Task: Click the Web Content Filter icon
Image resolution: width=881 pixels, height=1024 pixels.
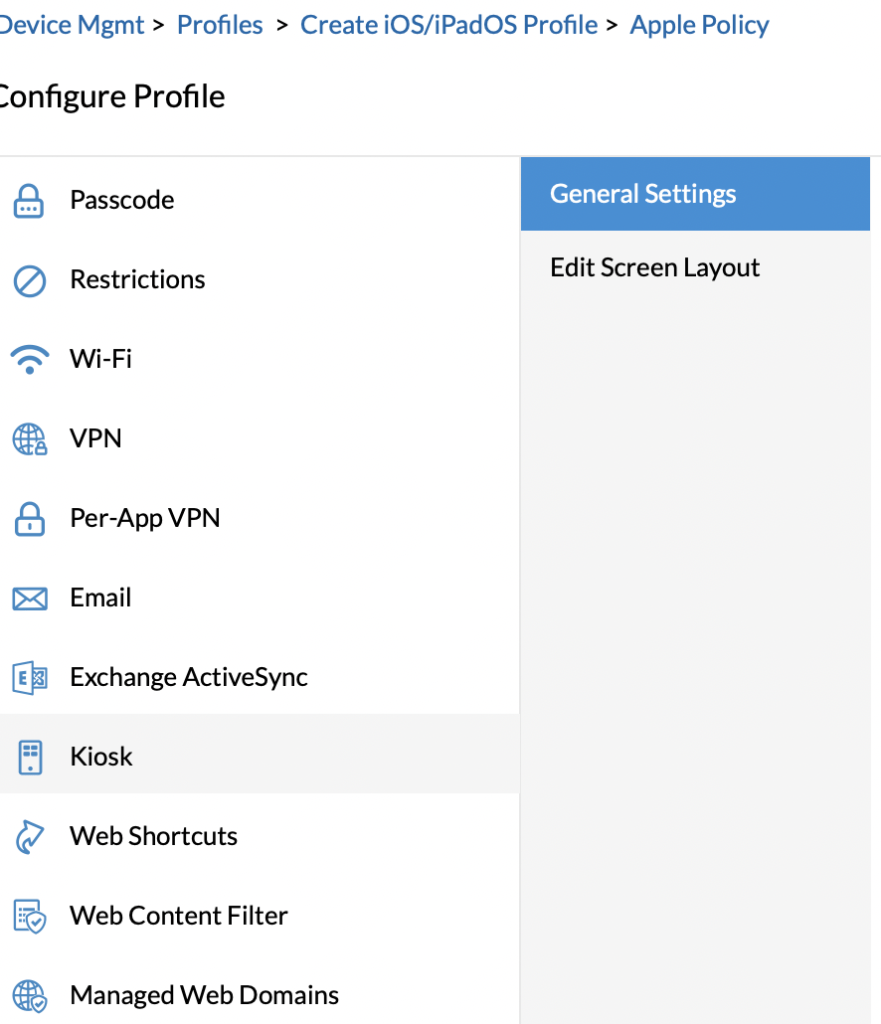Action: click(29, 916)
